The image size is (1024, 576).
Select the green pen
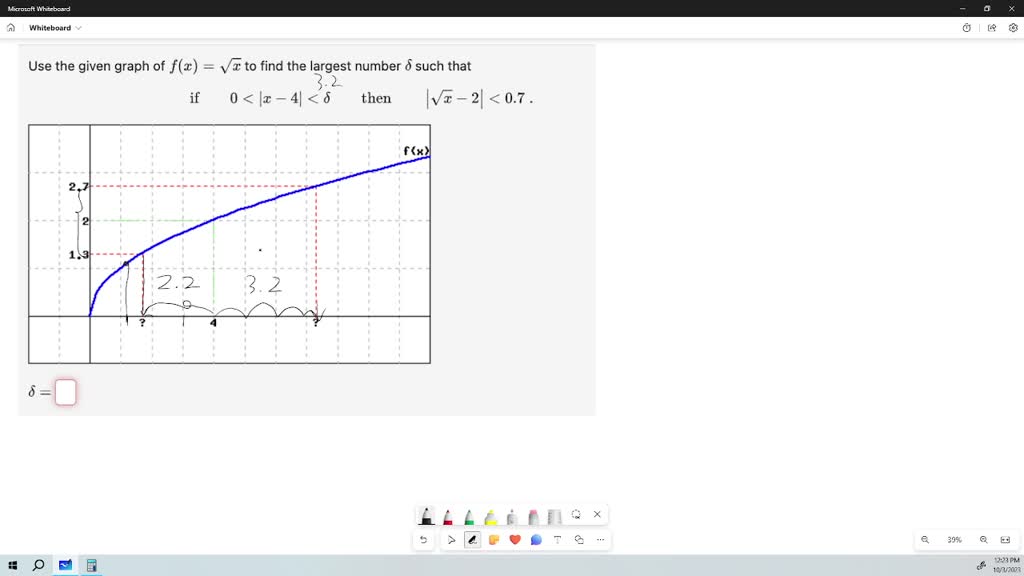point(468,514)
